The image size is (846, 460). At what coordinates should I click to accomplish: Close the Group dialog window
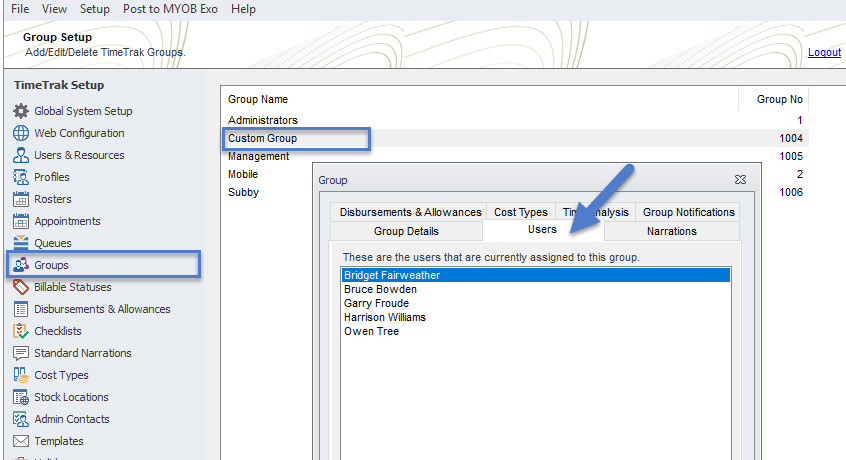(740, 180)
